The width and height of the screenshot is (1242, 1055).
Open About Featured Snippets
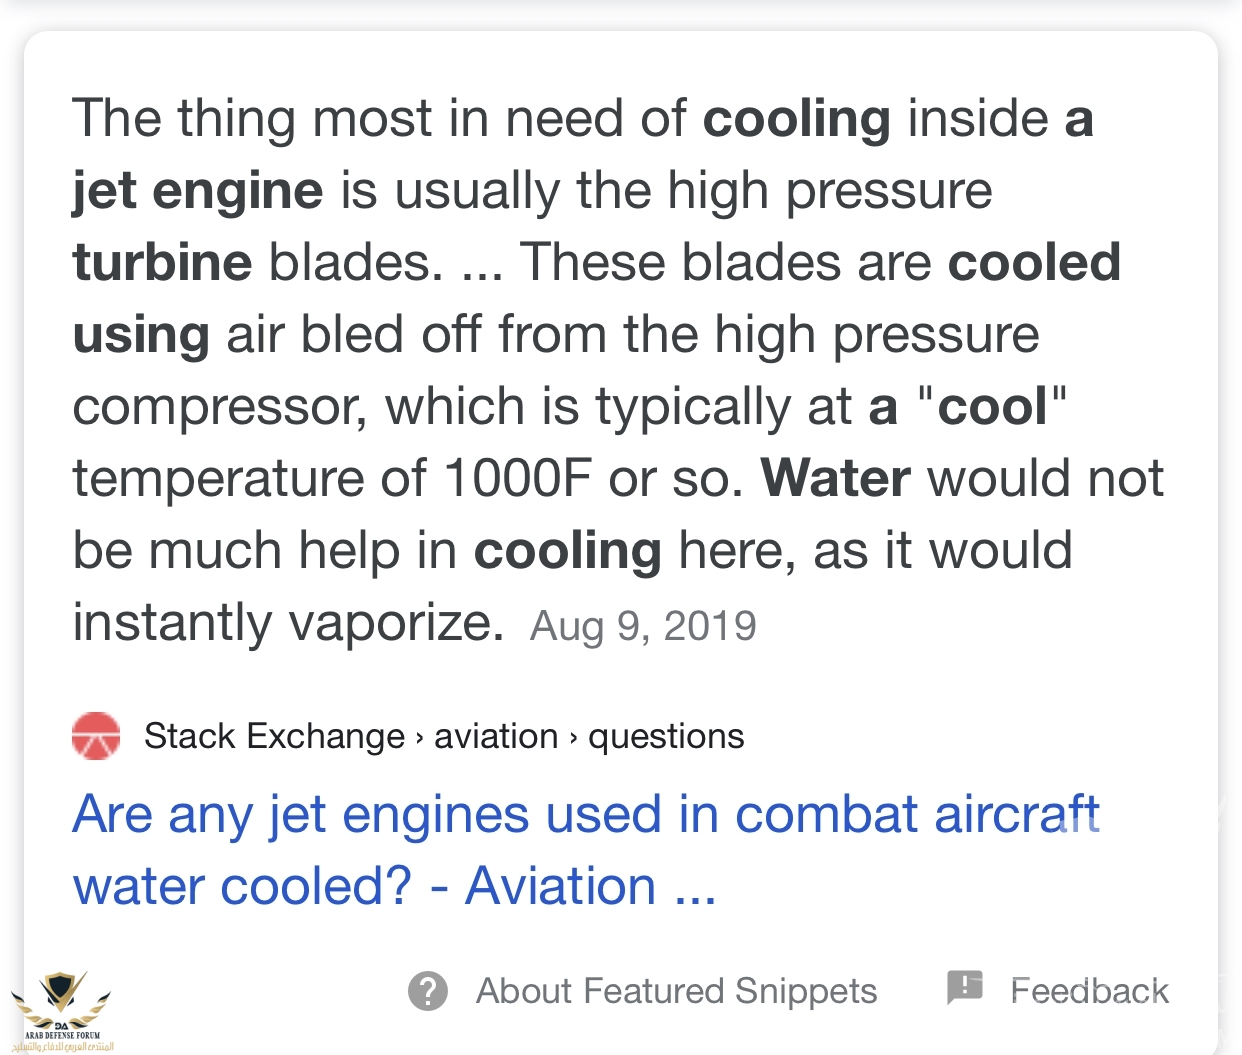click(676, 991)
